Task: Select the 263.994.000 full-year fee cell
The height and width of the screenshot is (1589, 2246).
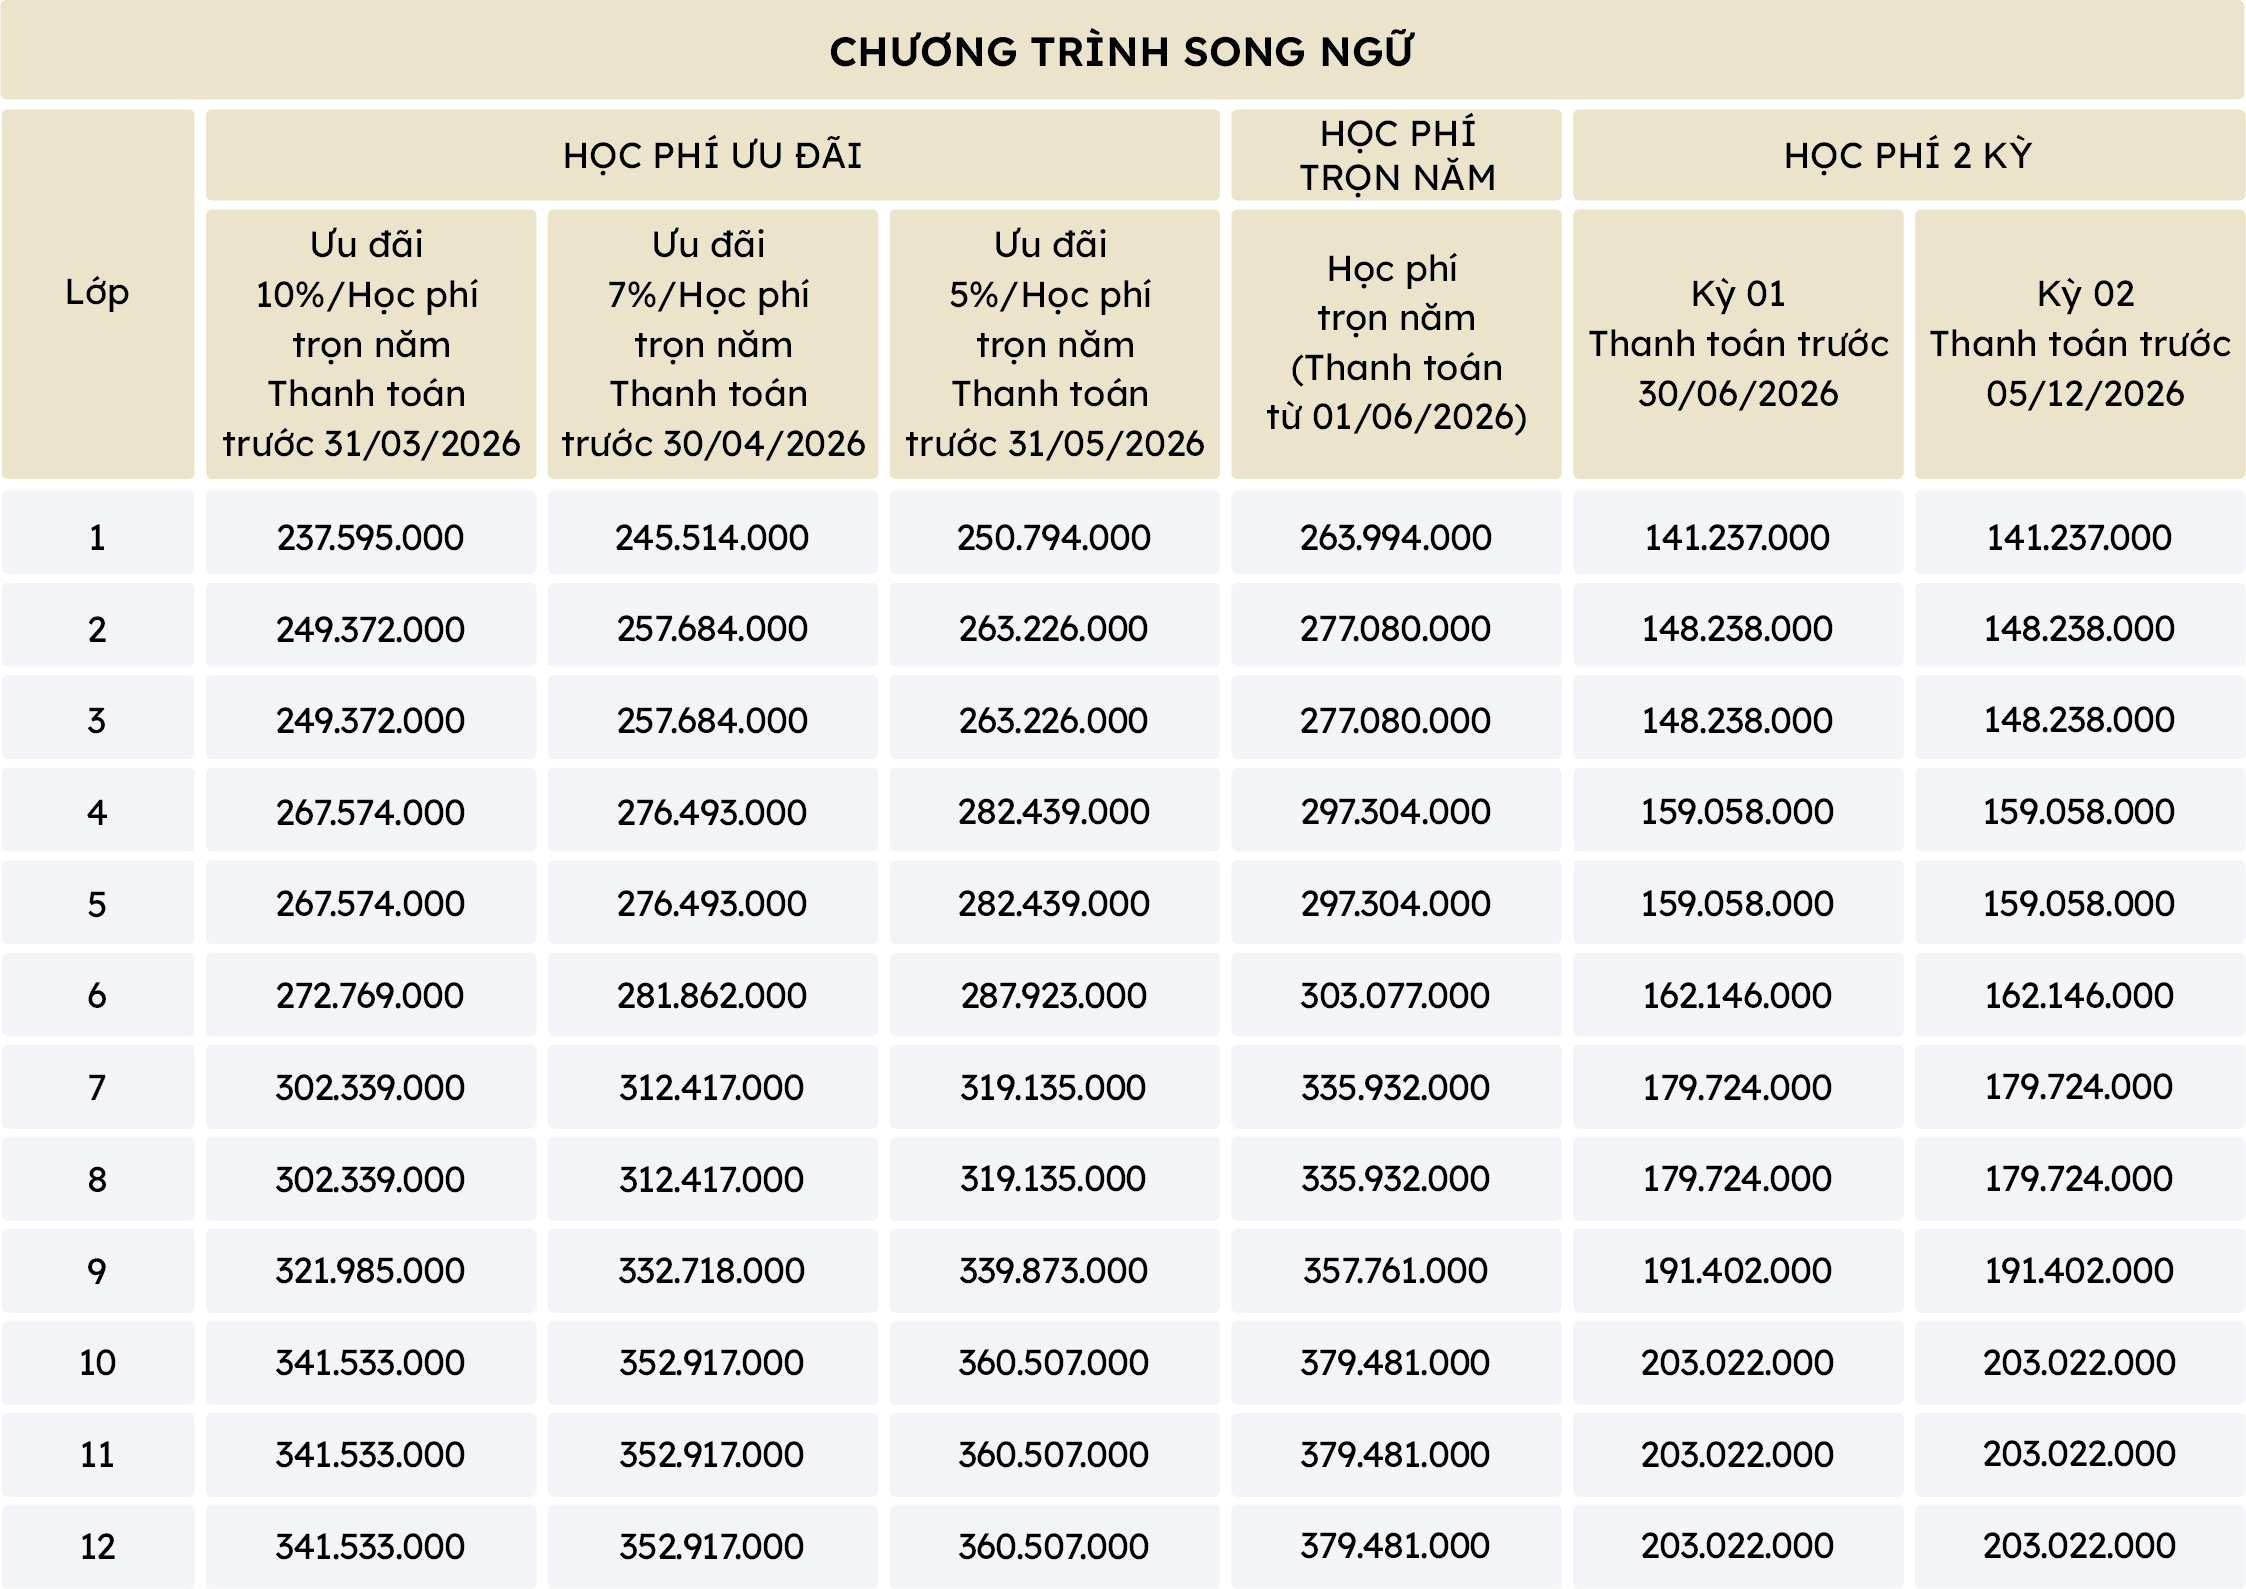Action: pos(1396,538)
